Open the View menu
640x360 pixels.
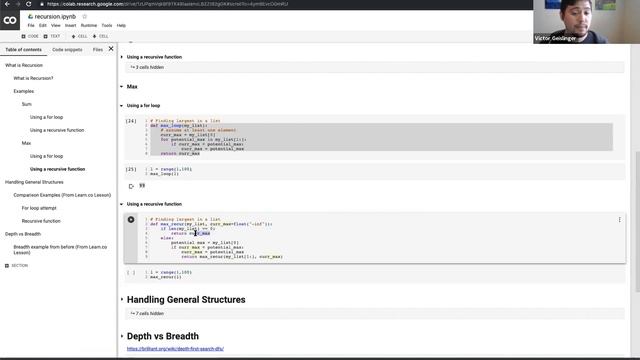tap(56, 25)
